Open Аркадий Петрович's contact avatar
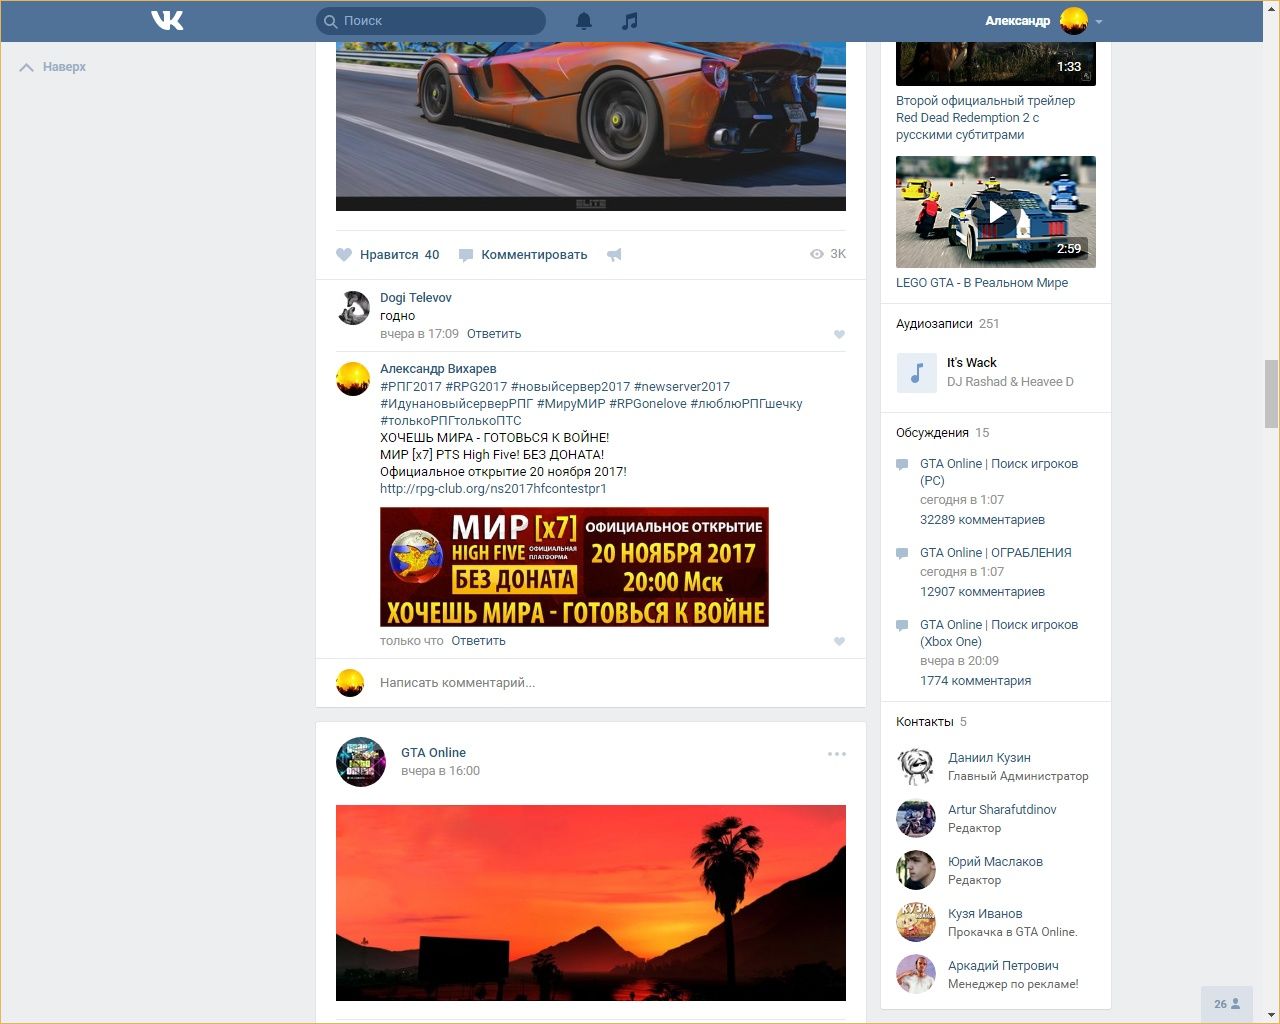The image size is (1280, 1024). (916, 975)
